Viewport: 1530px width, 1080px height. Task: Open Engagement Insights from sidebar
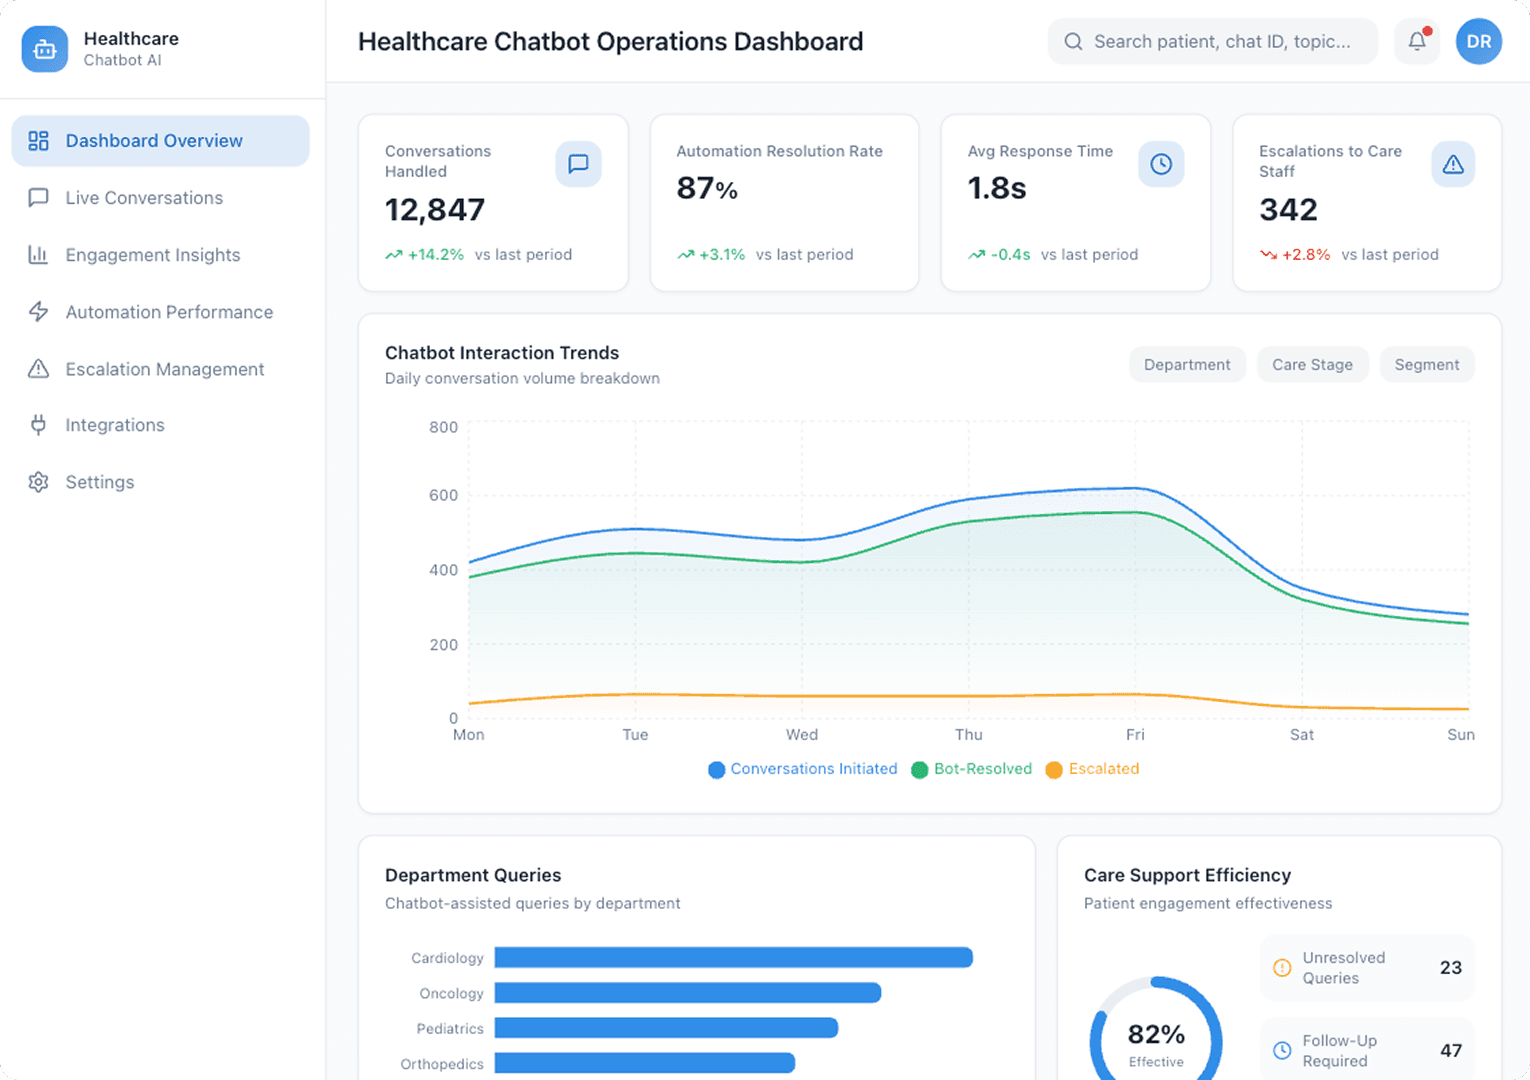(152, 255)
